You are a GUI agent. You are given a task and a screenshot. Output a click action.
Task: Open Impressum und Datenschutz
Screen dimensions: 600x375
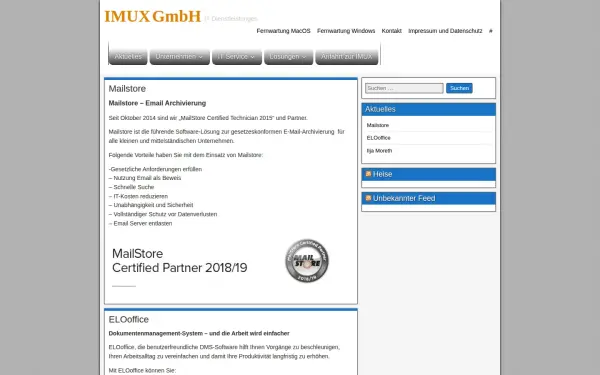[x=445, y=31]
